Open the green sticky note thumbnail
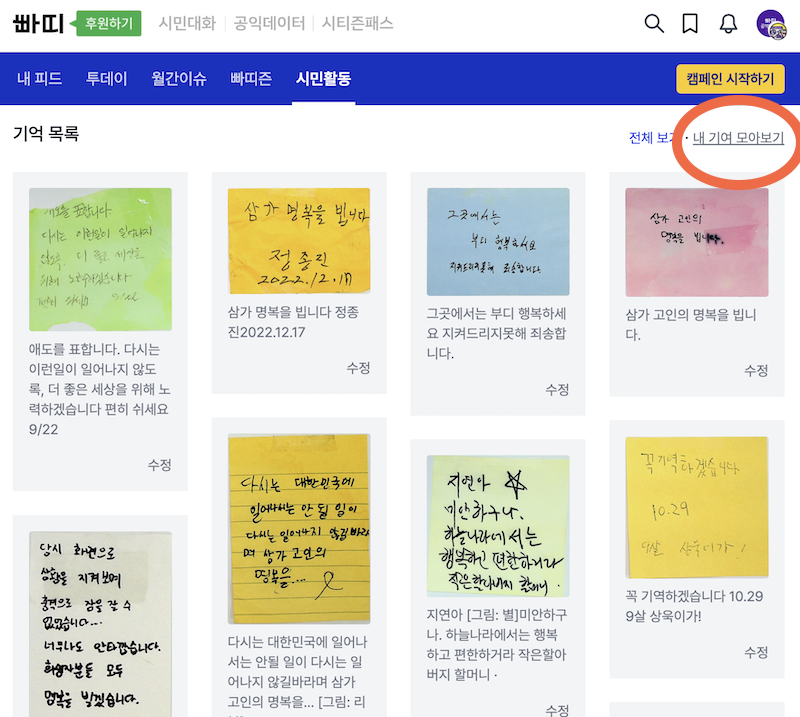 pos(100,259)
